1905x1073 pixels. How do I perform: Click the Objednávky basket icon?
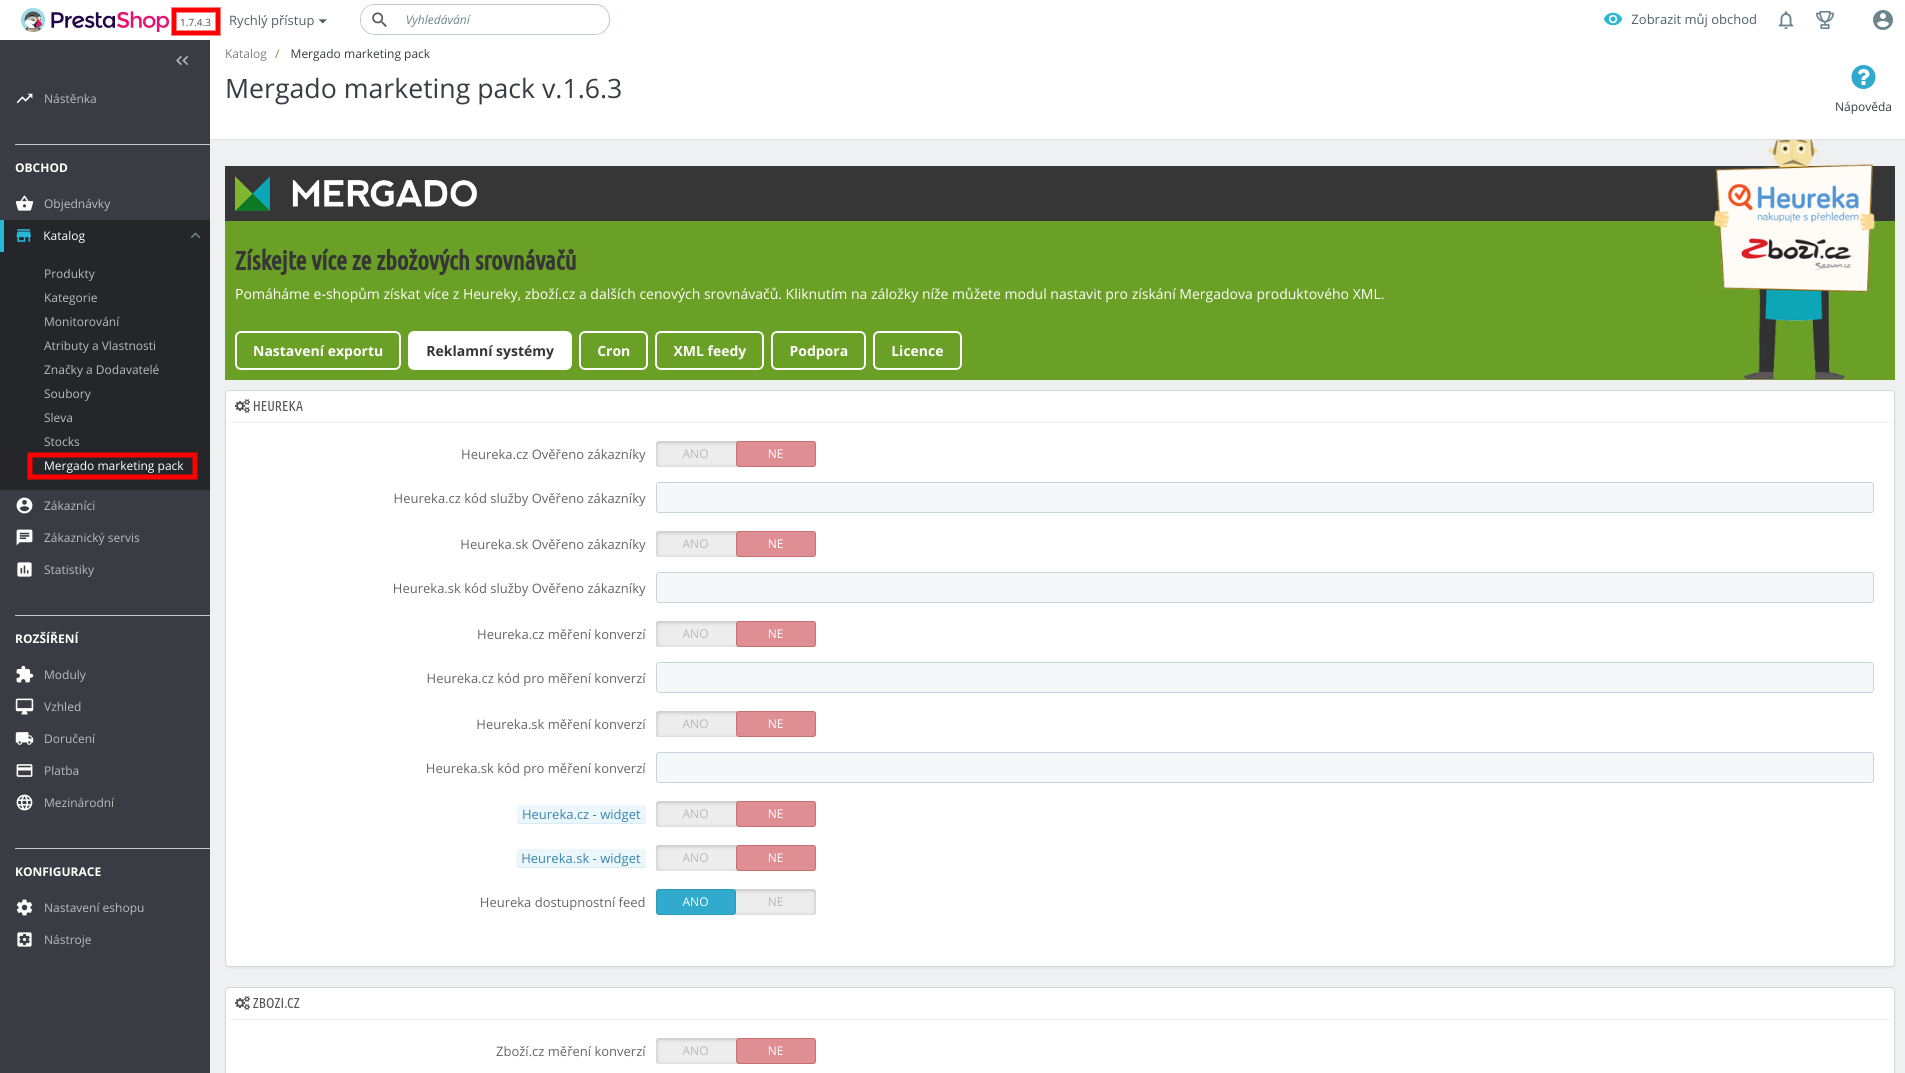[x=24, y=204]
